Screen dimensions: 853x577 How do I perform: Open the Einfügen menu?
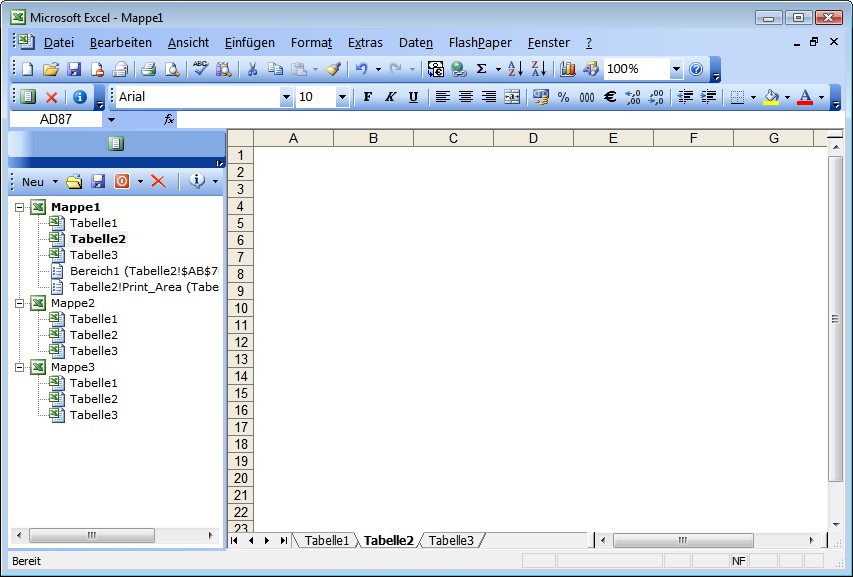point(249,43)
